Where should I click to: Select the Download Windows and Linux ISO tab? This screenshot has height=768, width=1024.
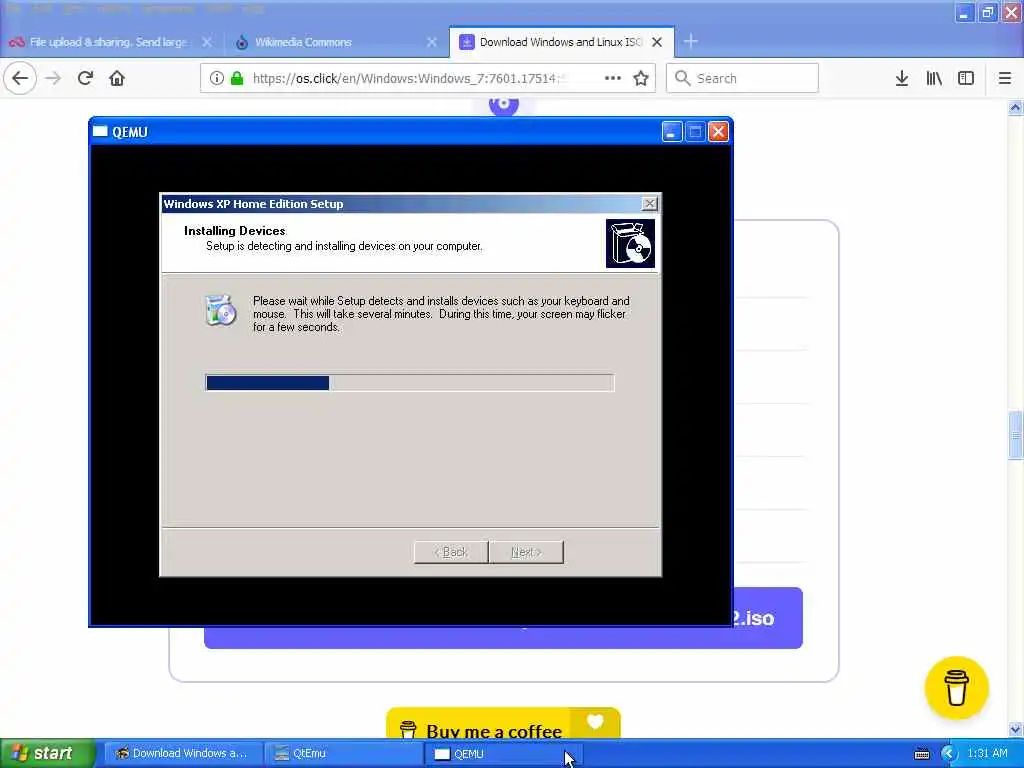[x=562, y=42]
